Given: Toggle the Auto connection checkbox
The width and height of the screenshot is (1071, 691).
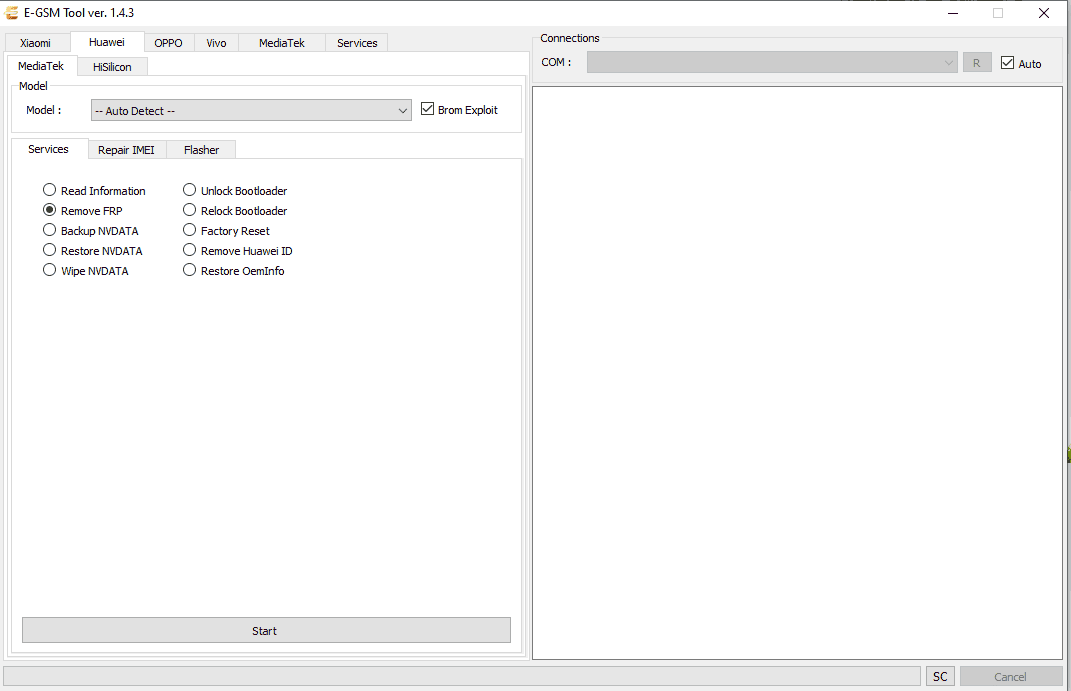Looking at the screenshot, I should pyautogui.click(x=1021, y=63).
